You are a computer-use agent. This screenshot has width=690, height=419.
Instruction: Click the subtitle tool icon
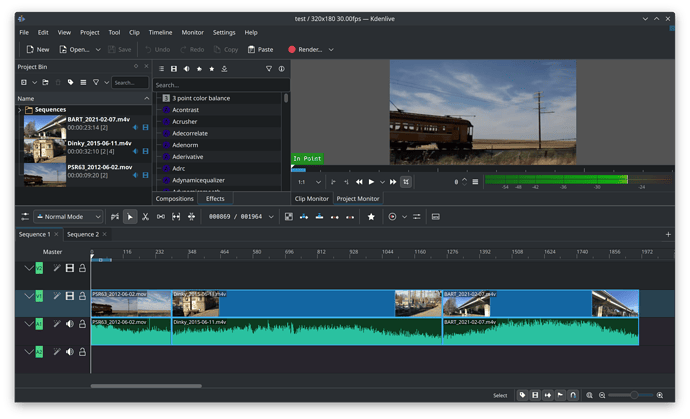click(436, 217)
